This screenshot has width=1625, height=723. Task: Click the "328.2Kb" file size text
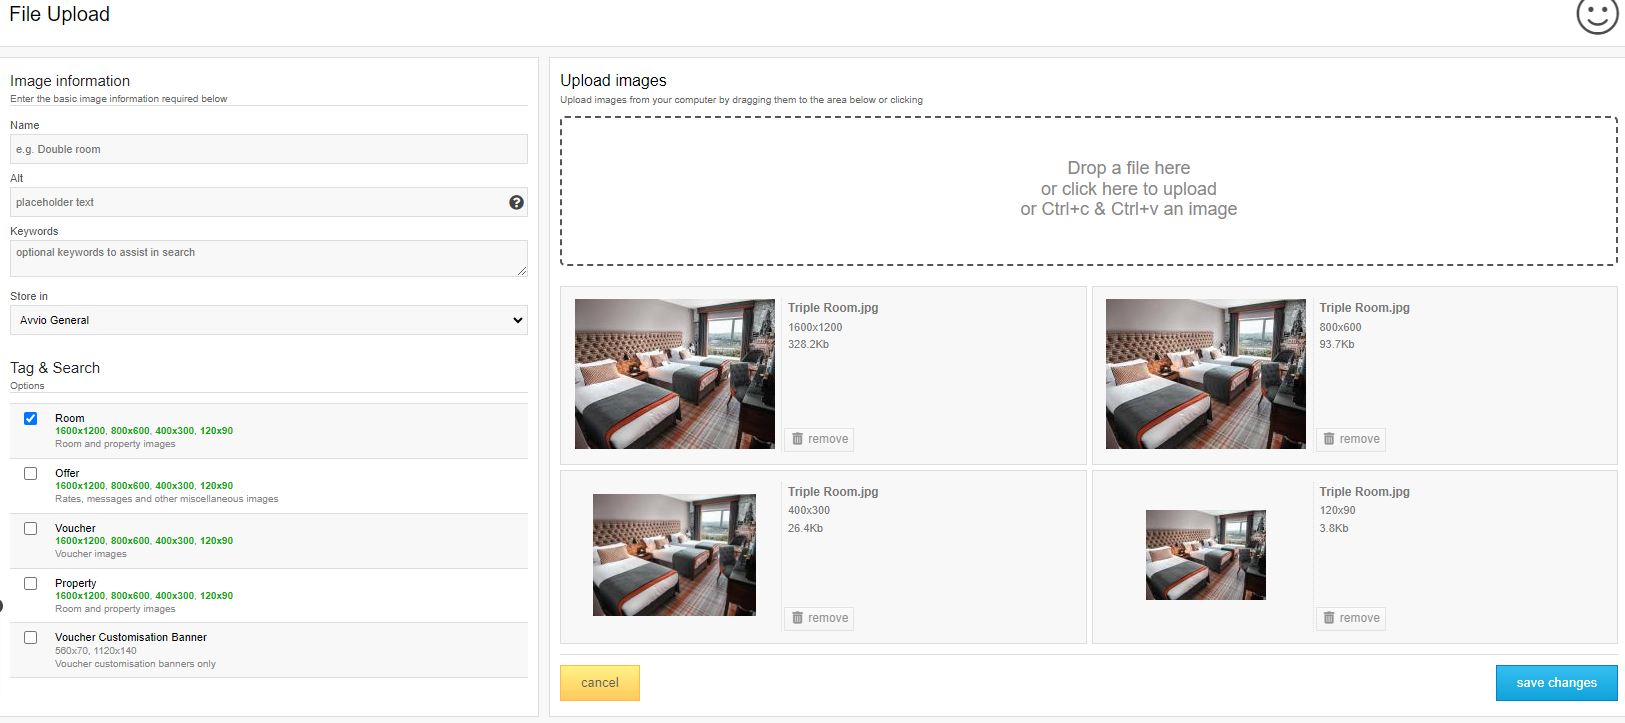point(808,344)
